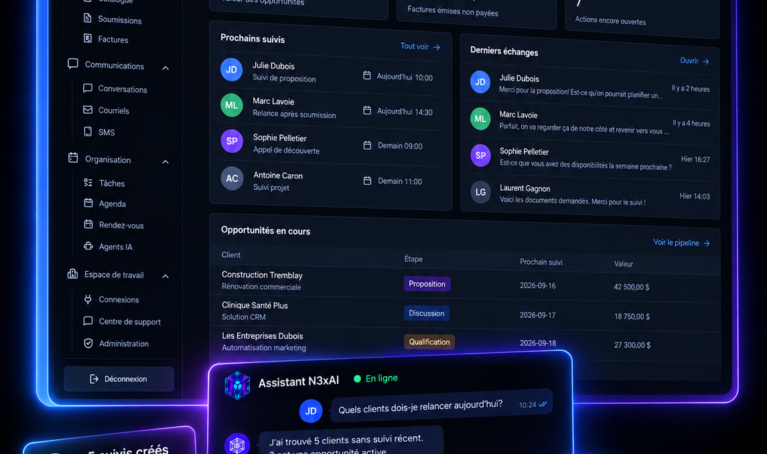Image resolution: width=767 pixels, height=454 pixels.
Task: Collapse the Organisation section chevron
Action: click(165, 162)
